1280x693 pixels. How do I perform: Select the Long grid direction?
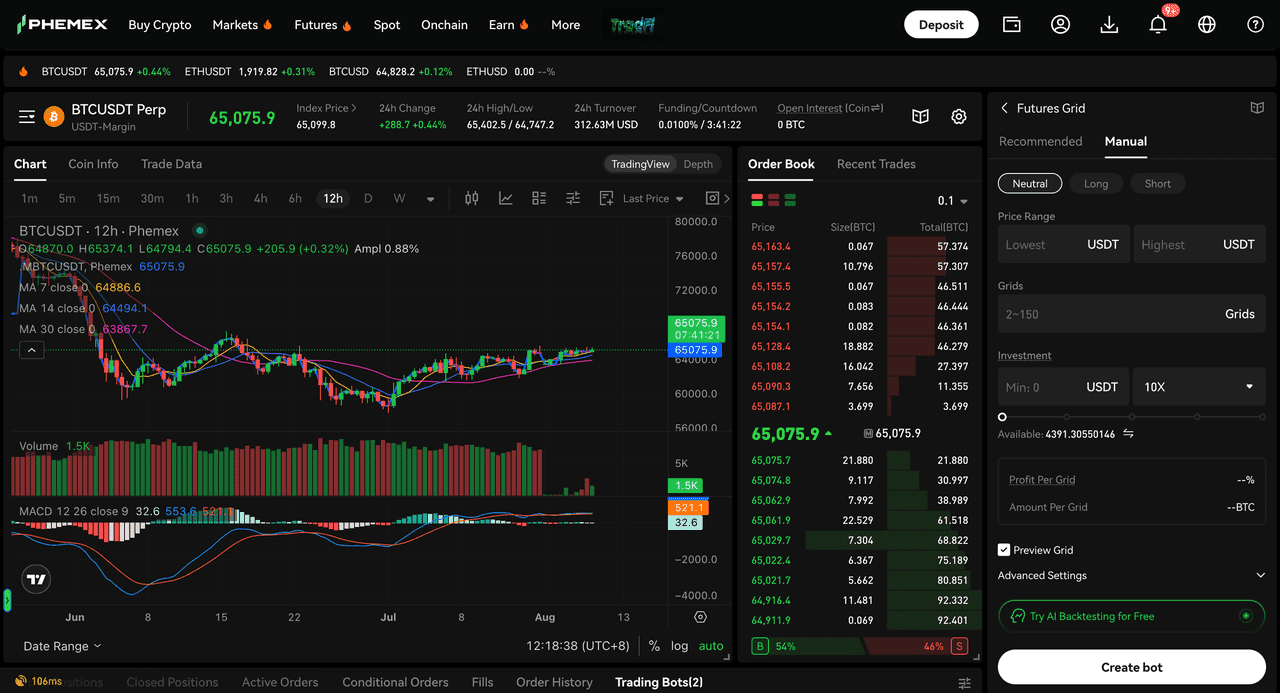pyautogui.click(x=1096, y=184)
